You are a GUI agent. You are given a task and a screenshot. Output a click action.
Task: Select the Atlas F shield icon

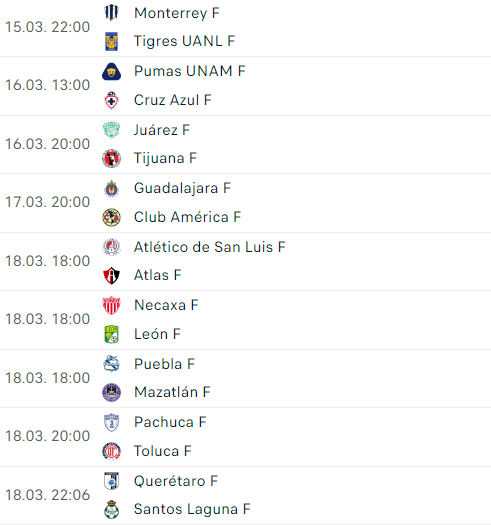(x=111, y=276)
